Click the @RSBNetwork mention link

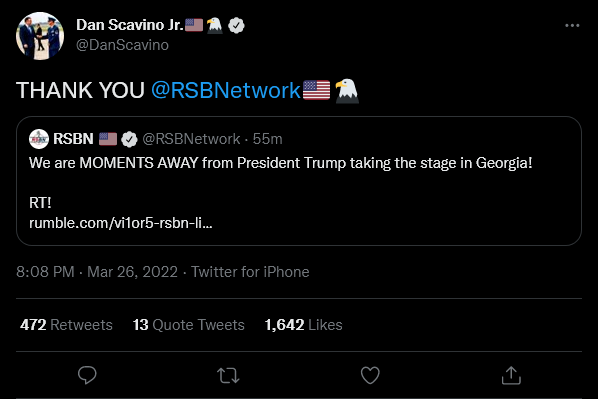pos(226,90)
